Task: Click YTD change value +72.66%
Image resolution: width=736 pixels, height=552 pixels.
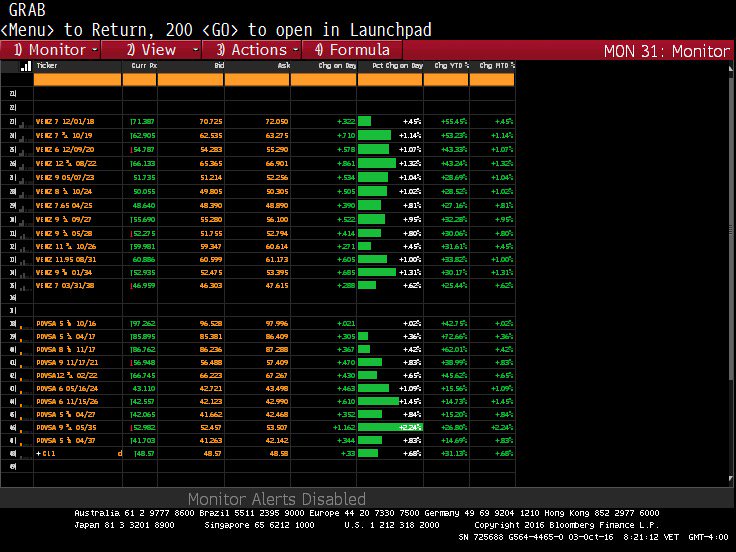Action: click(453, 337)
